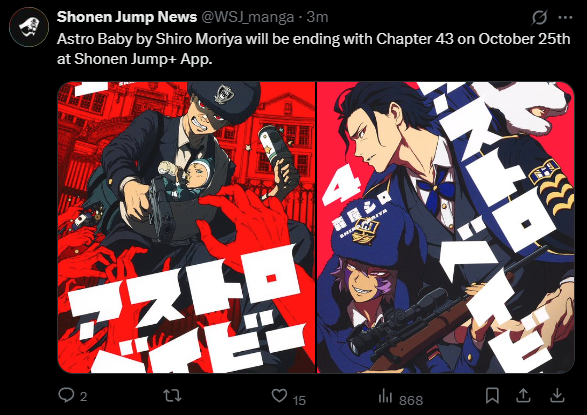Open the blue volume 4 cover image
Image resolution: width=587 pixels, height=415 pixels.
[x=445, y=227]
